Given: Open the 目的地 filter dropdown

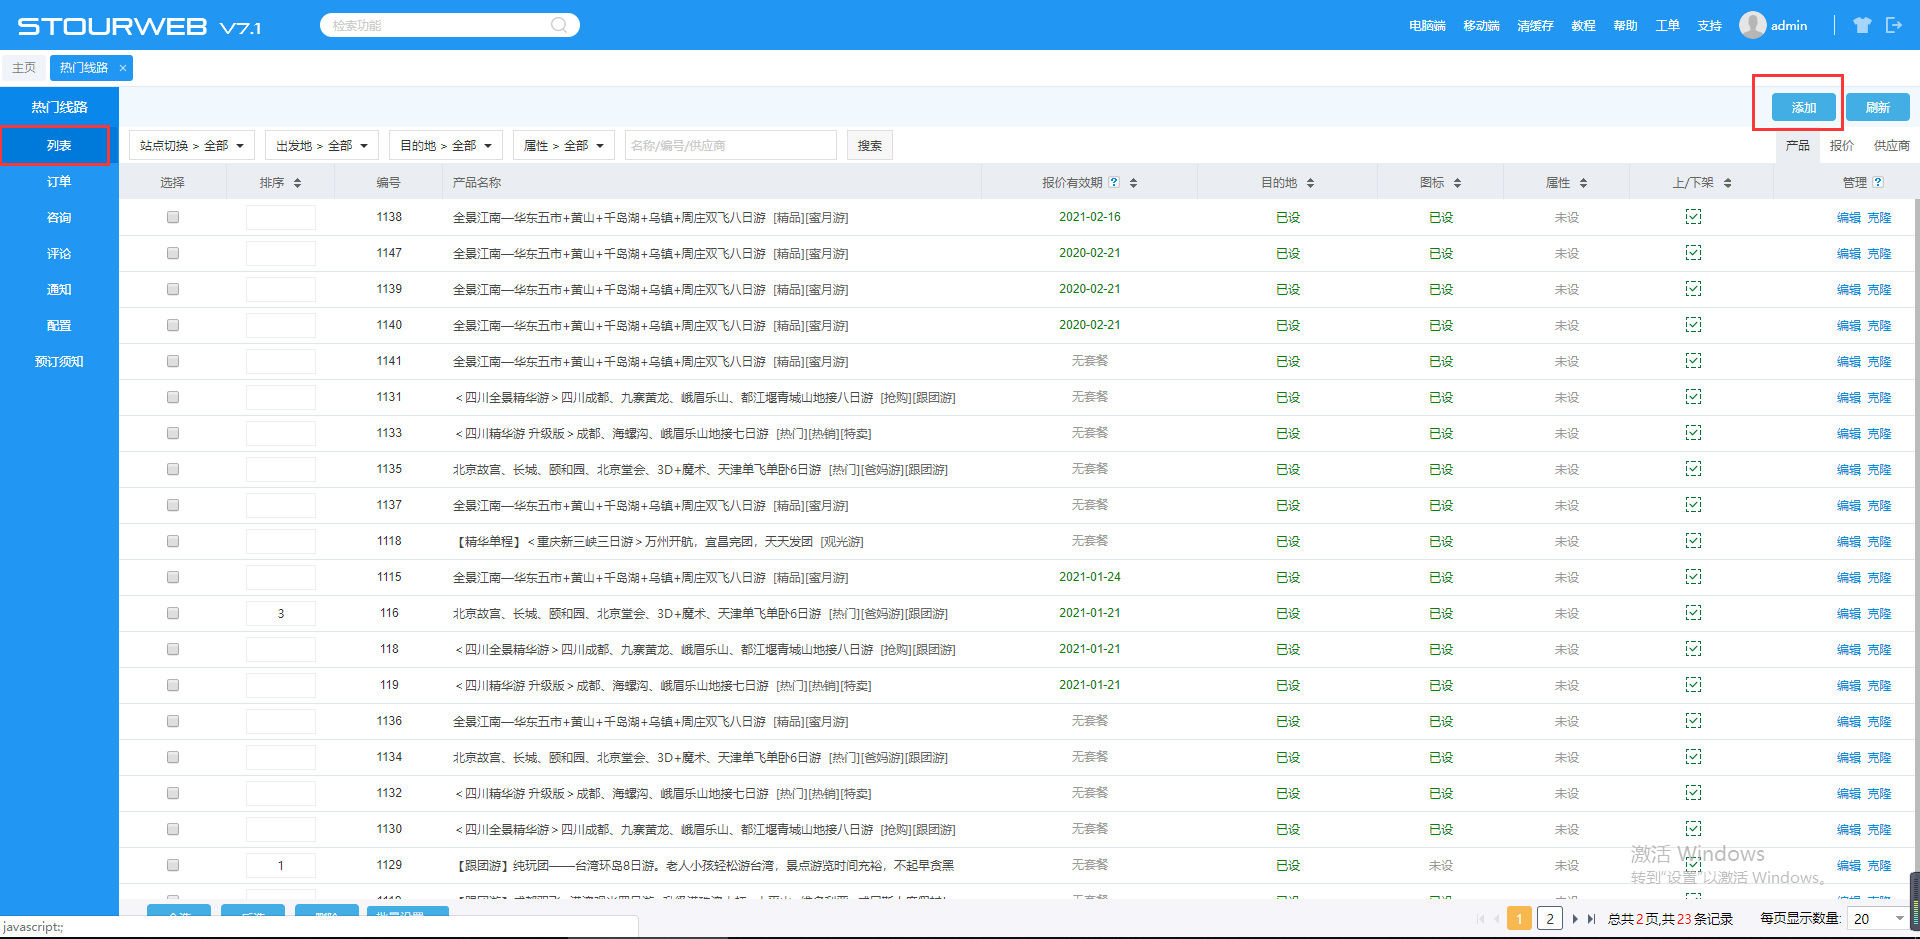Looking at the screenshot, I should coord(446,146).
